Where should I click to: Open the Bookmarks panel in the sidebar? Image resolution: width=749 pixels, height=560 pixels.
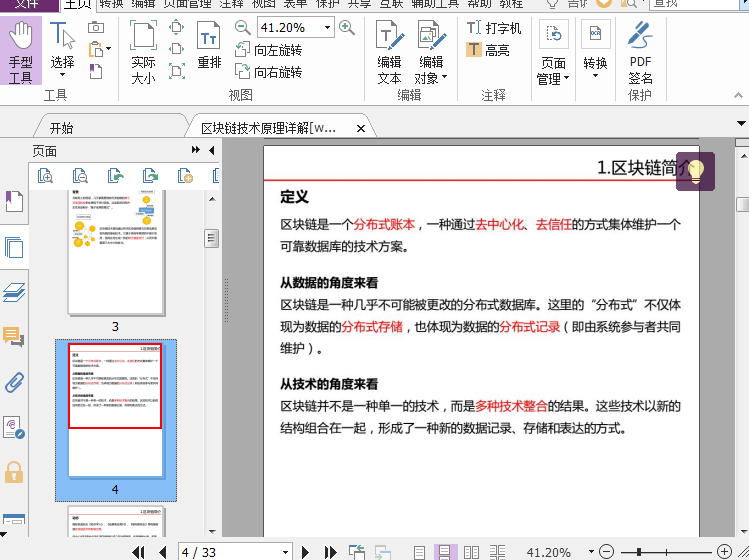click(x=14, y=201)
